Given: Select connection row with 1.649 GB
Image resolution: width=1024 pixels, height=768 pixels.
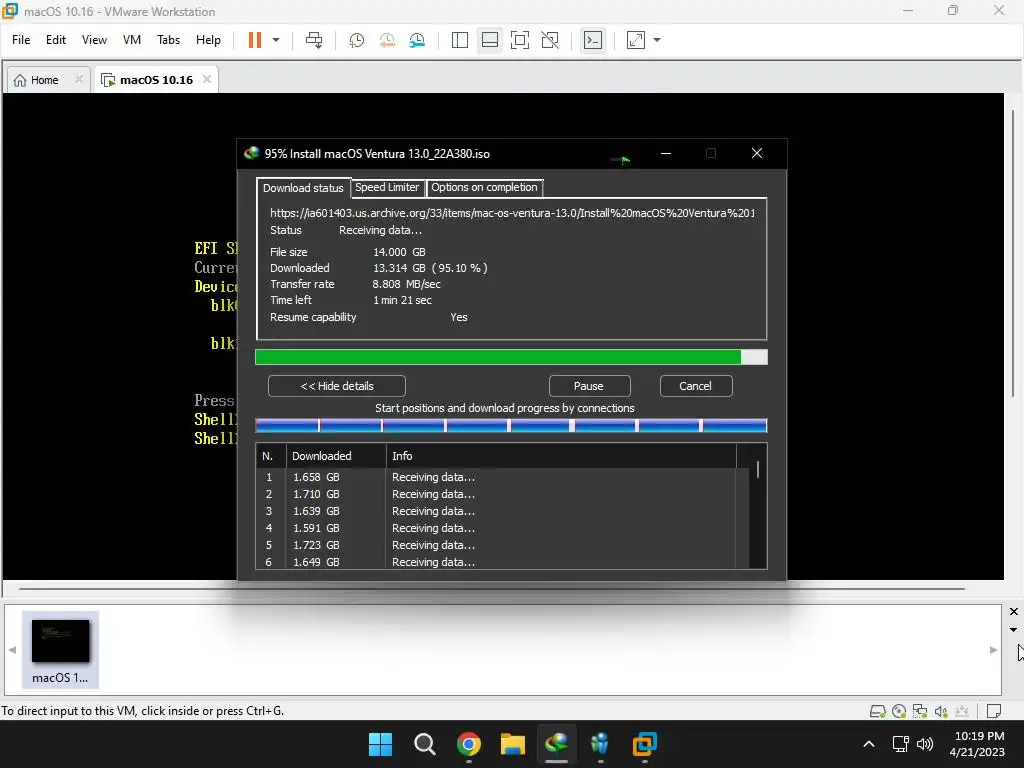Looking at the screenshot, I should [502, 562].
